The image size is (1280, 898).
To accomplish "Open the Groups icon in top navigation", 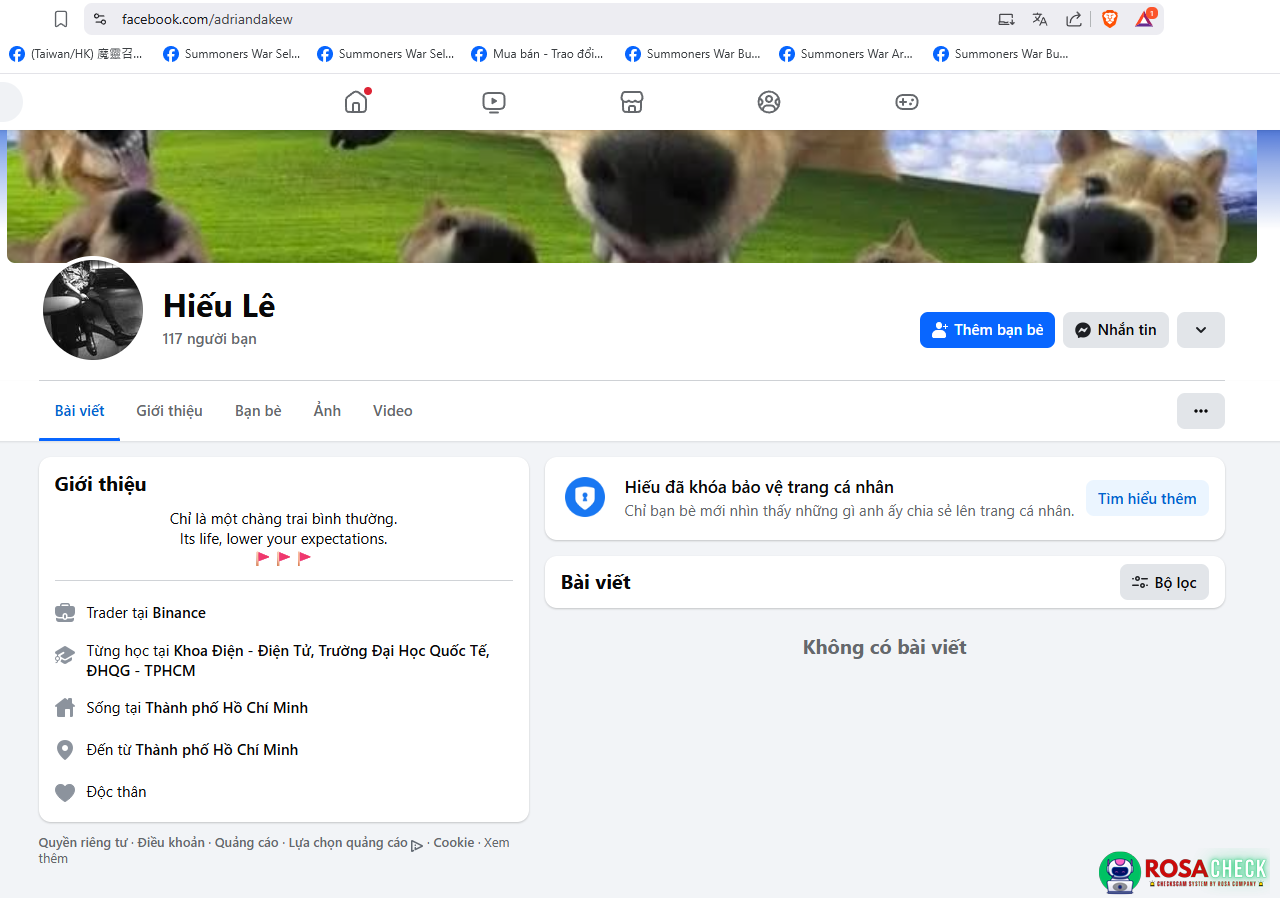I will point(769,102).
